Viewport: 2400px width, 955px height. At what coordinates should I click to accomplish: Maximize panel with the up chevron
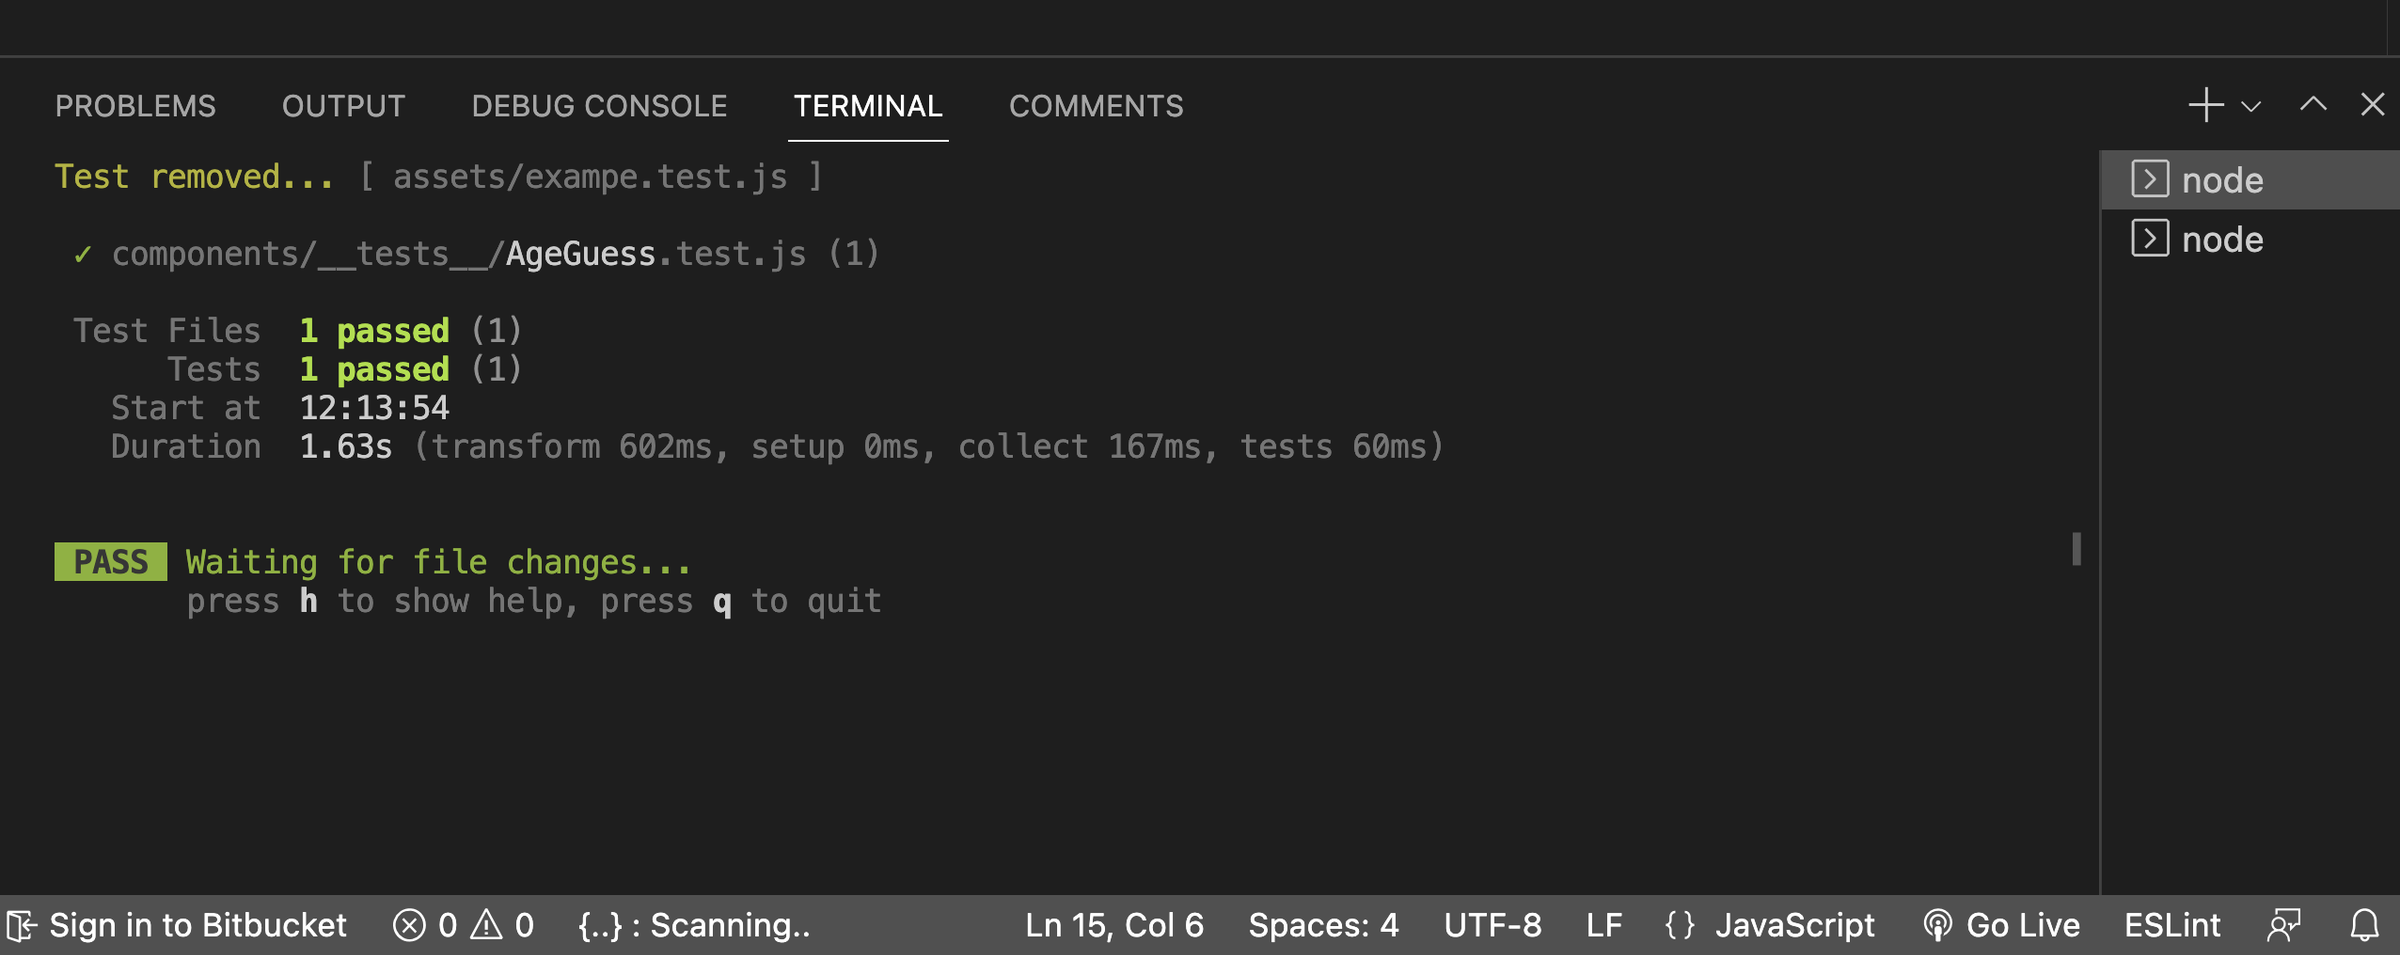(x=2313, y=105)
